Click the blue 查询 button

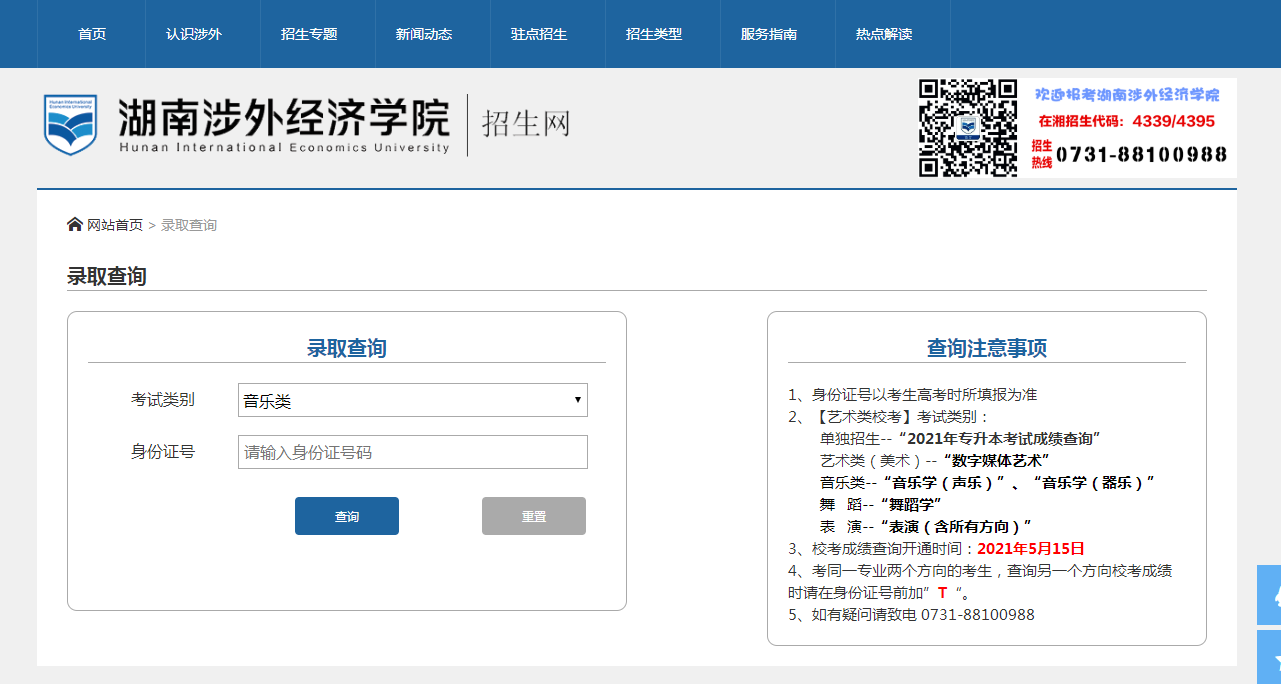(346, 516)
